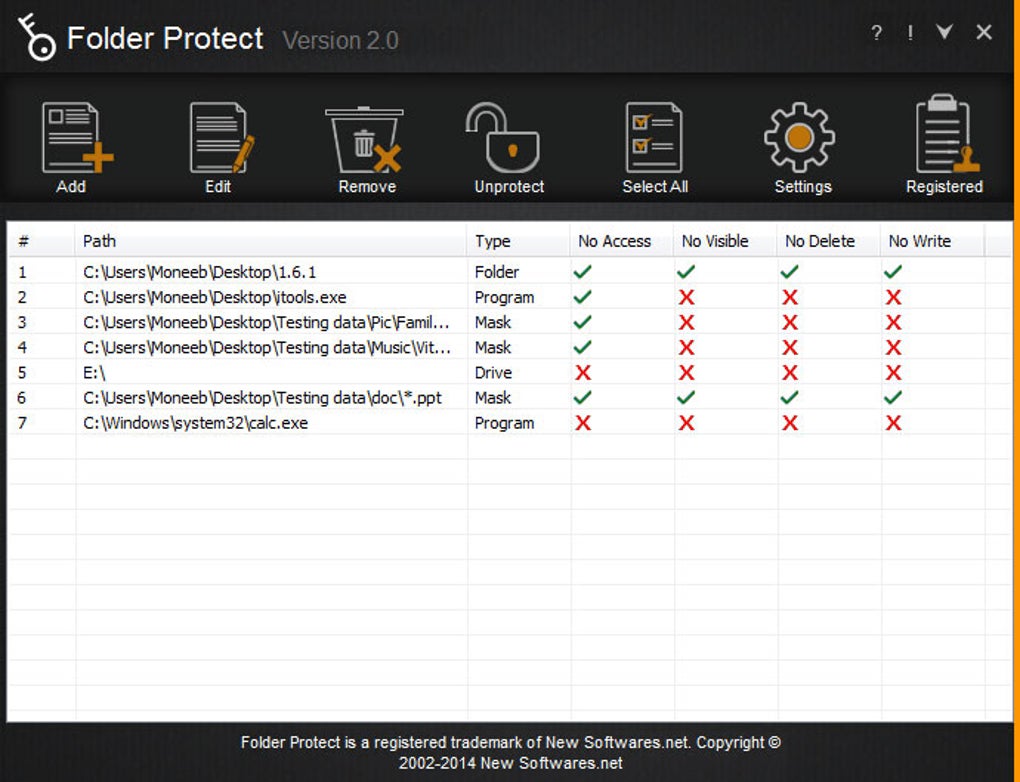Click the exclamation mark icon in title bar
Viewport: 1020px width, 782px height.
(x=910, y=33)
